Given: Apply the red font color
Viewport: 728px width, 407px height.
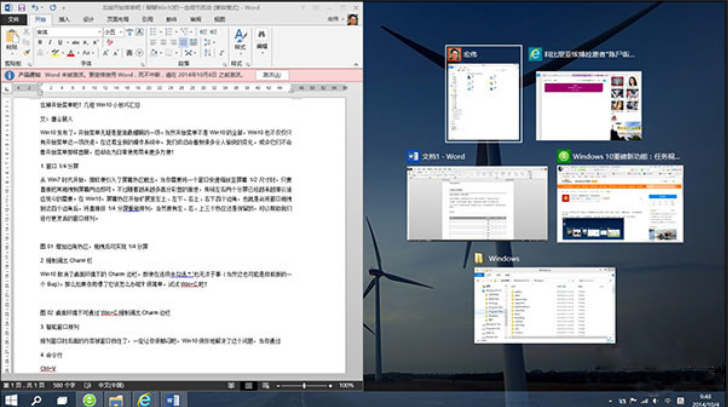Looking at the screenshot, I should point(71,53).
